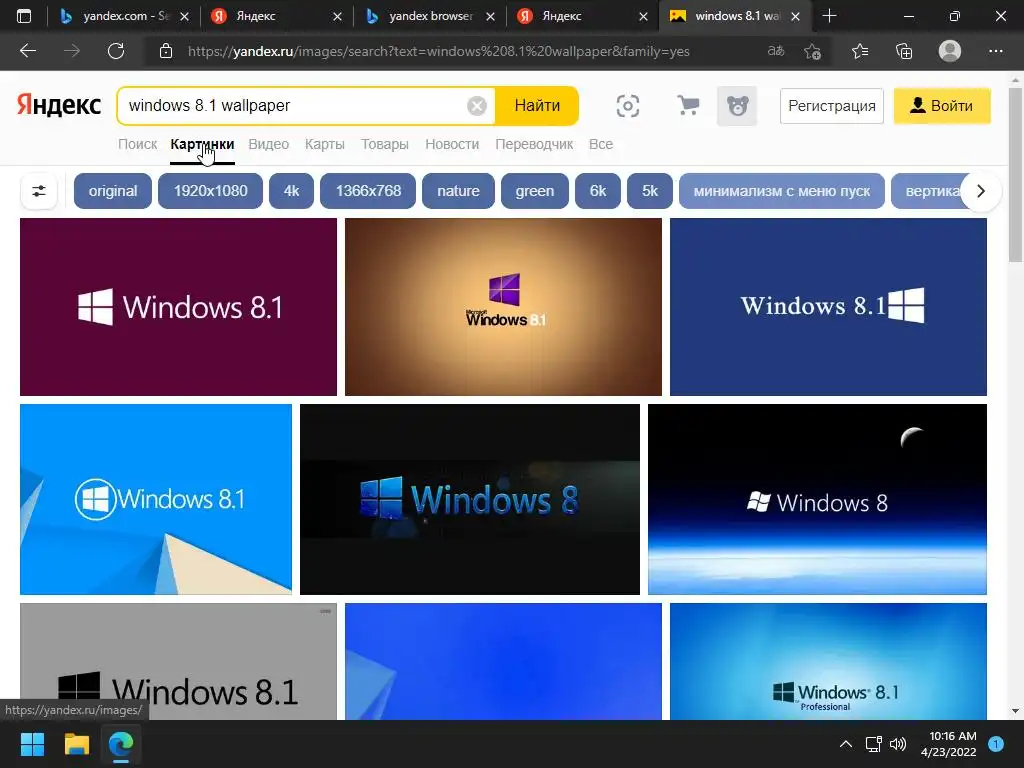
Task: Open the Windows 8.1 Professional thumbnail
Action: (828, 661)
